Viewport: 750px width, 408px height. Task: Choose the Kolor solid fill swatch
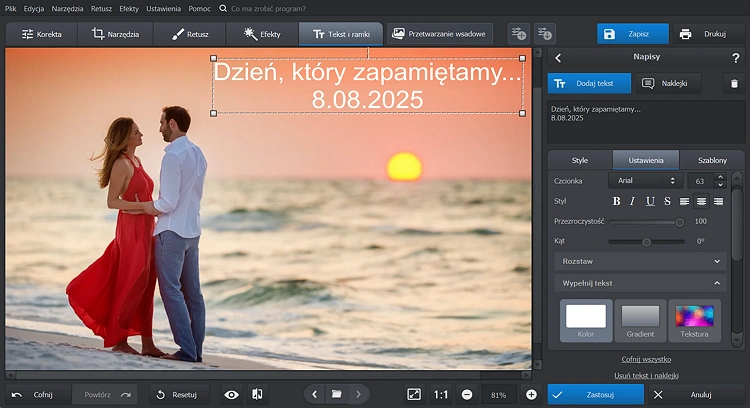(586, 320)
